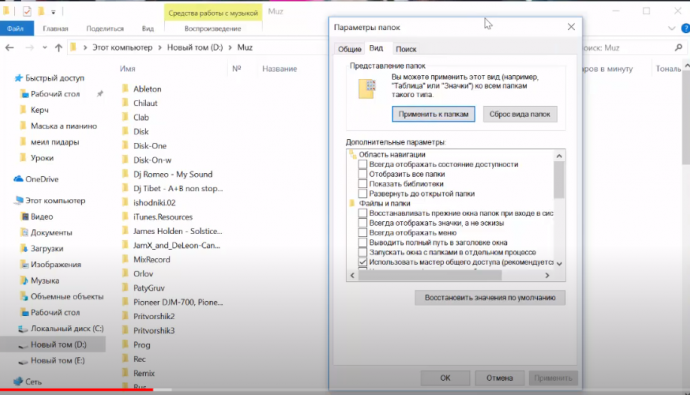Sort by Имя column header
This screenshot has height=395, width=690.
click(128, 69)
